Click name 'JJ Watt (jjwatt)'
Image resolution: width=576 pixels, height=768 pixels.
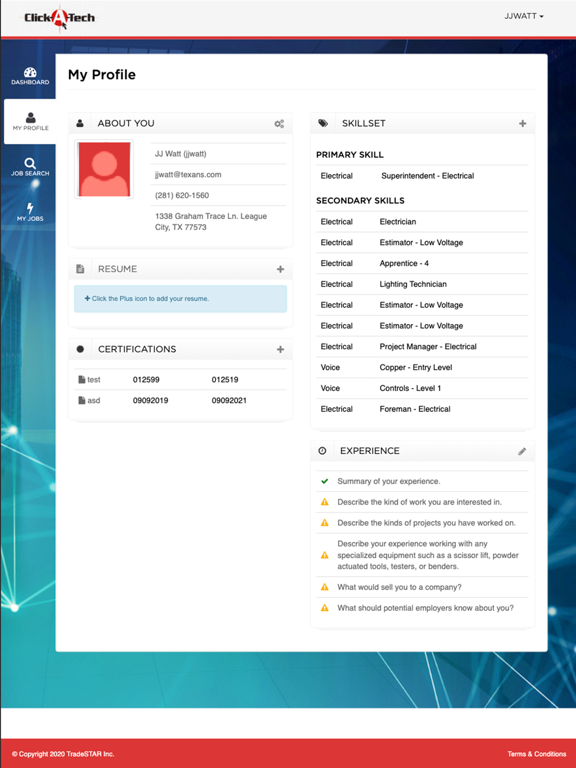coord(180,154)
